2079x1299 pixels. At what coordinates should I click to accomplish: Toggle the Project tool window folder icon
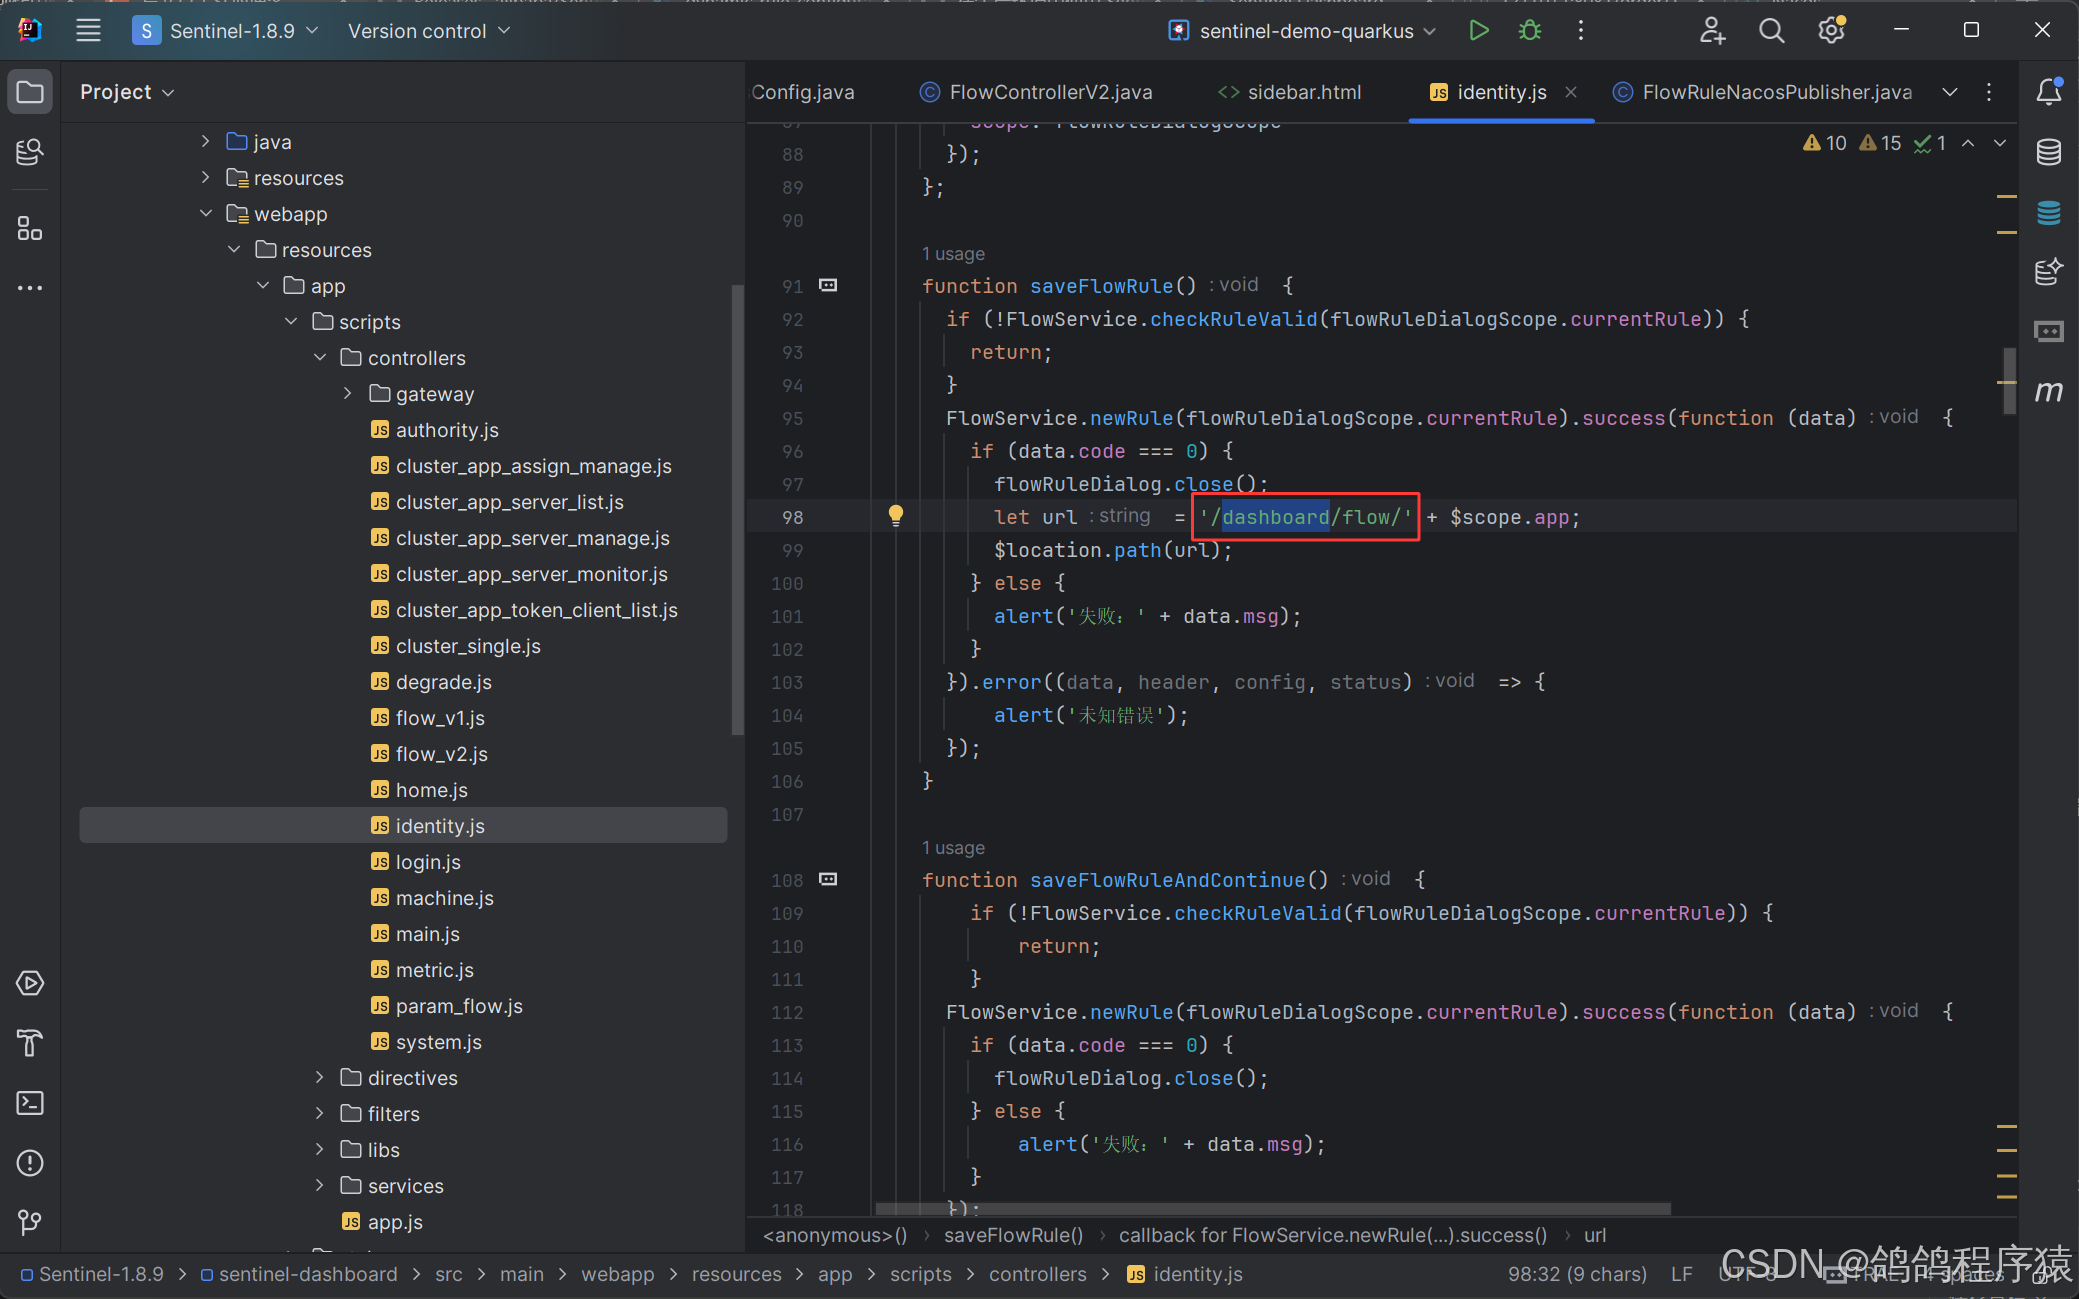click(30, 92)
